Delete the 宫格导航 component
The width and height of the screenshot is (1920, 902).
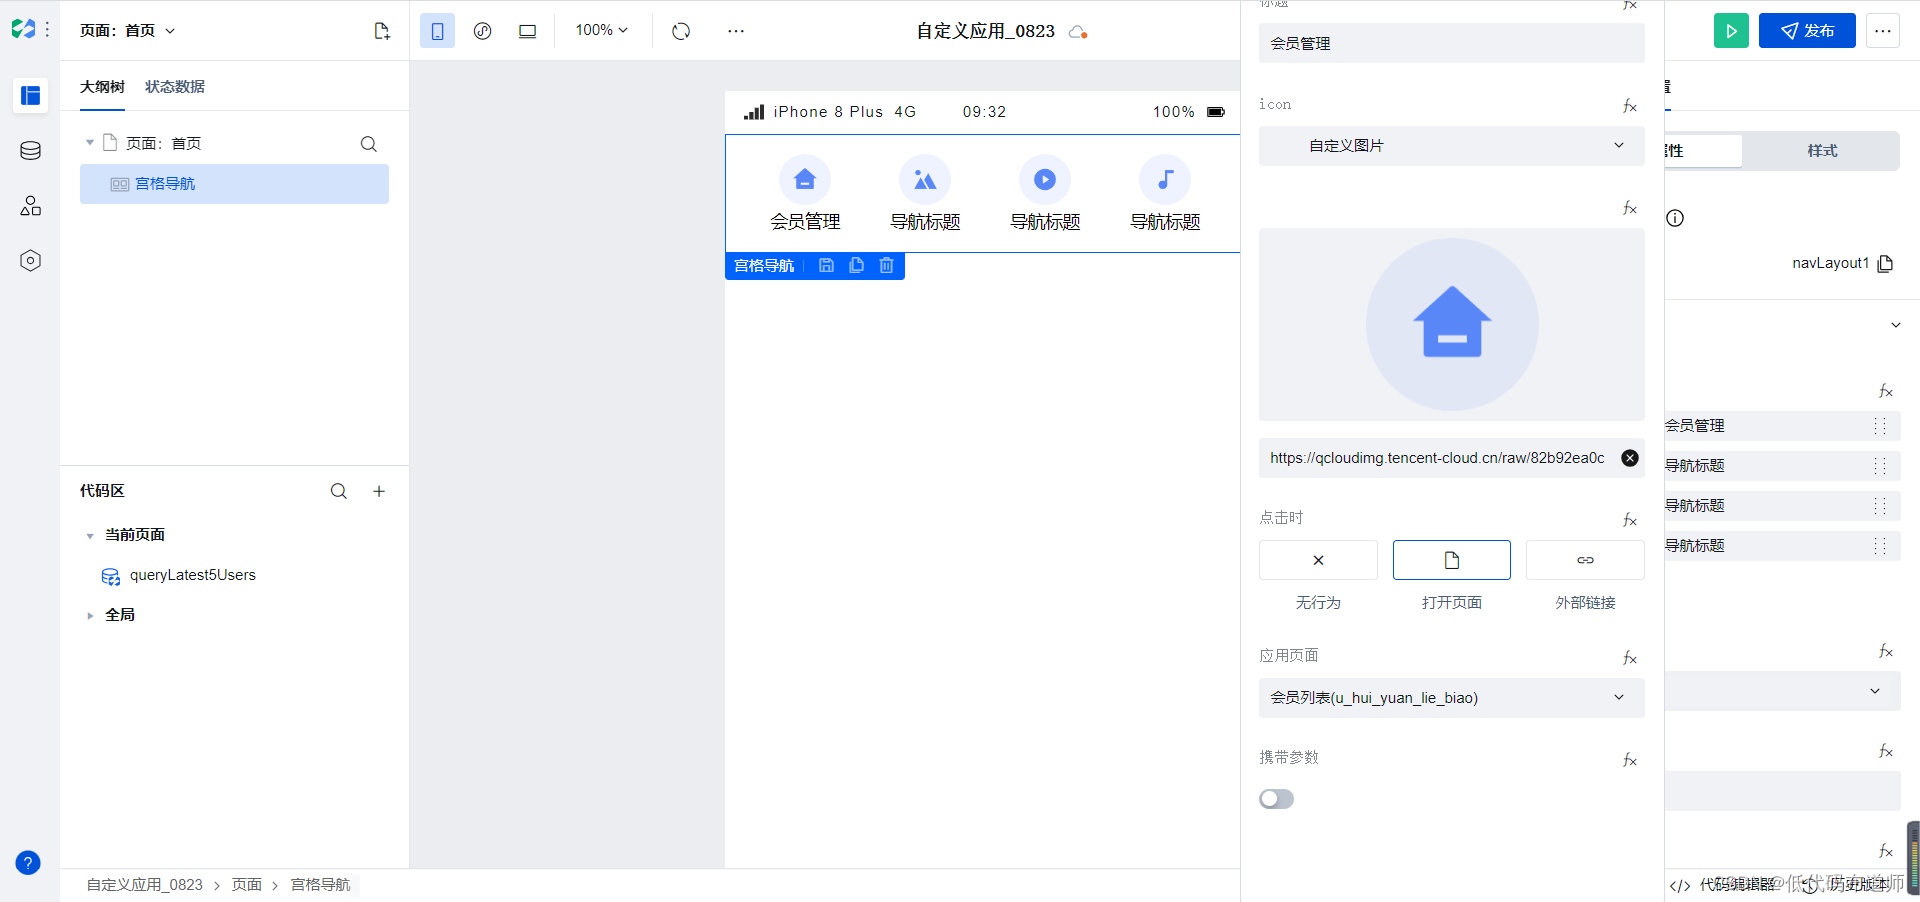(x=886, y=266)
